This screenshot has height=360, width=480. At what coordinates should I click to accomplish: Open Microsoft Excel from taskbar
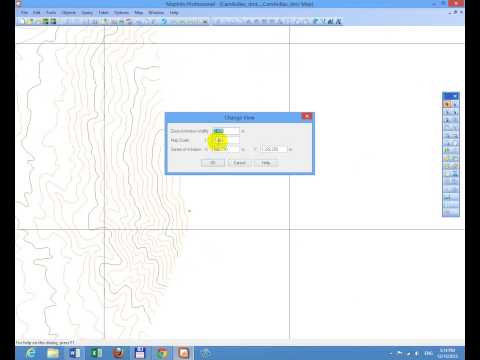click(96, 353)
